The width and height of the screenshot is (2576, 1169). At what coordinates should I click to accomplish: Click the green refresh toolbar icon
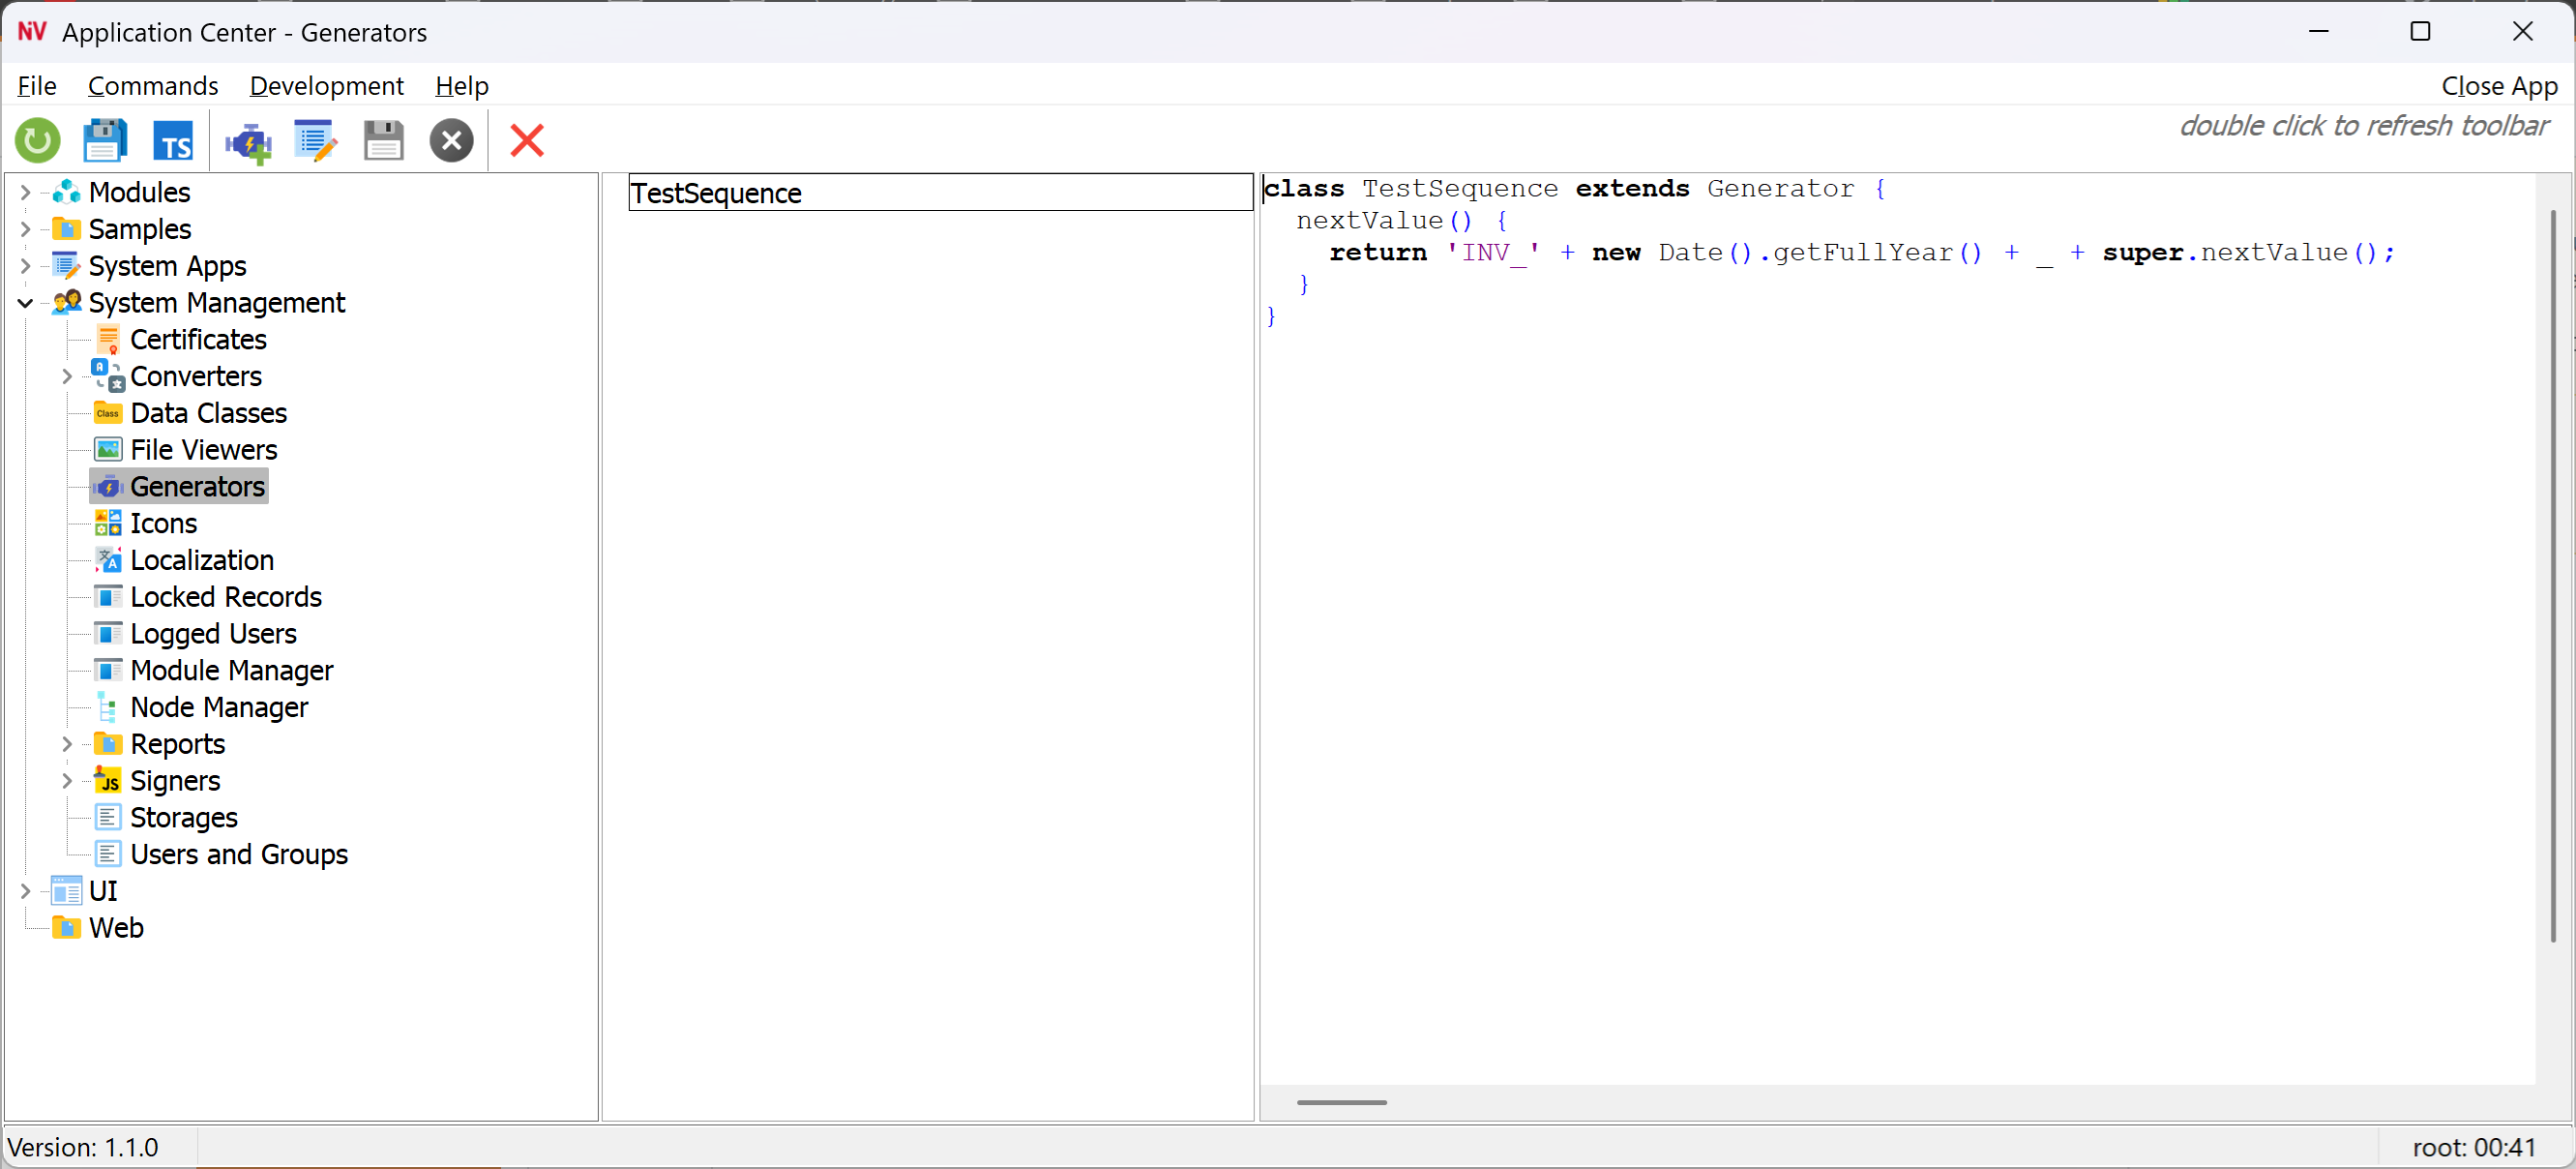(x=38, y=141)
